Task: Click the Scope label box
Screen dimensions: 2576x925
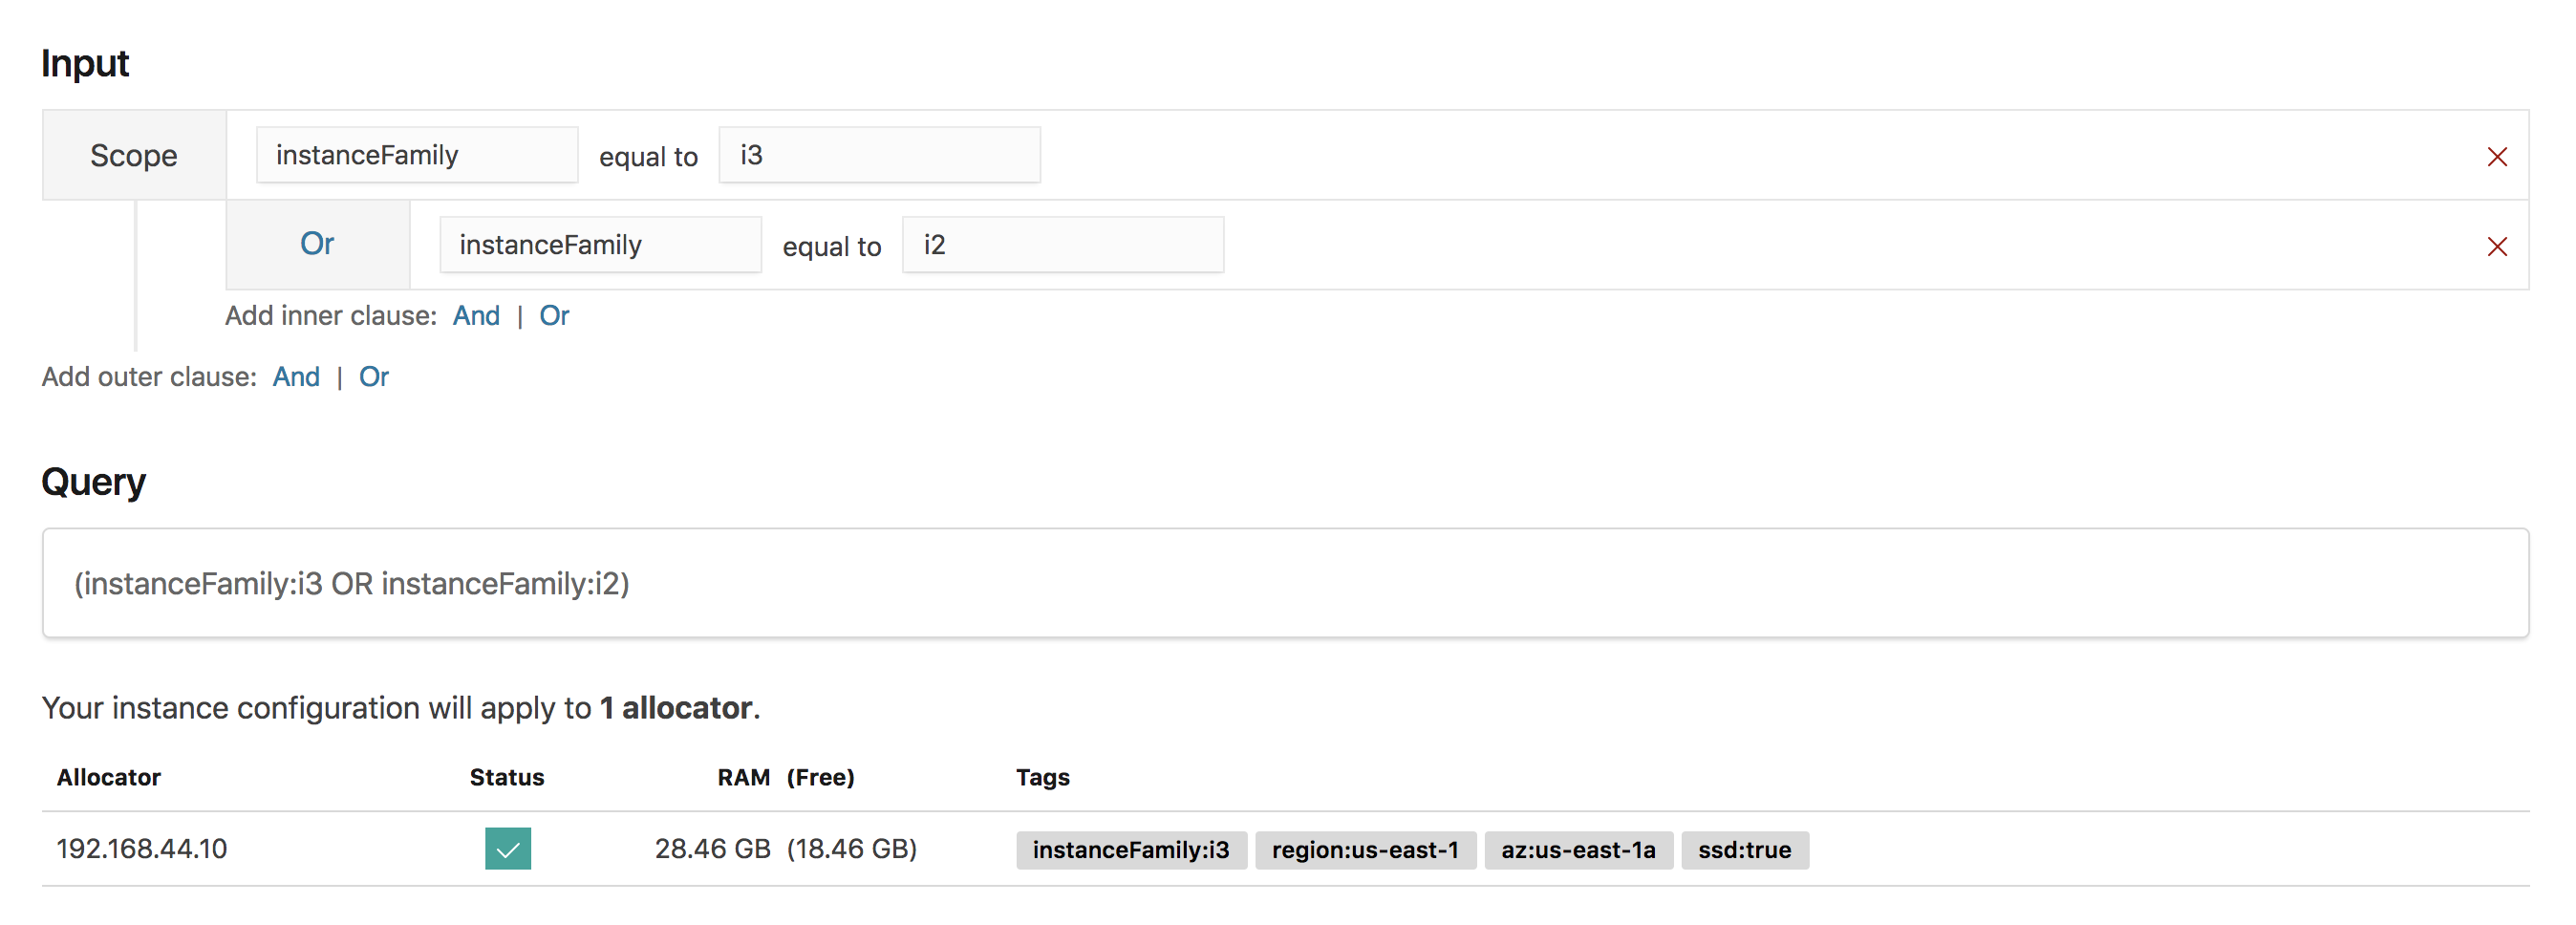Action: (134, 155)
